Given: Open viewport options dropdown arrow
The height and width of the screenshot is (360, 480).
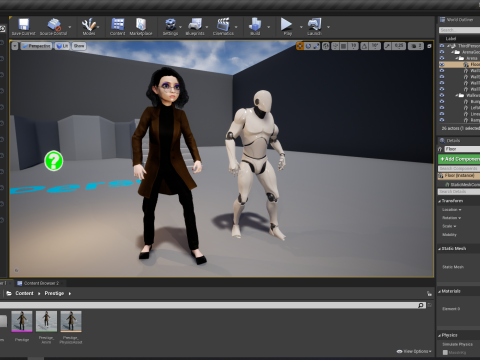Looking at the screenshot, I should tap(15, 46).
